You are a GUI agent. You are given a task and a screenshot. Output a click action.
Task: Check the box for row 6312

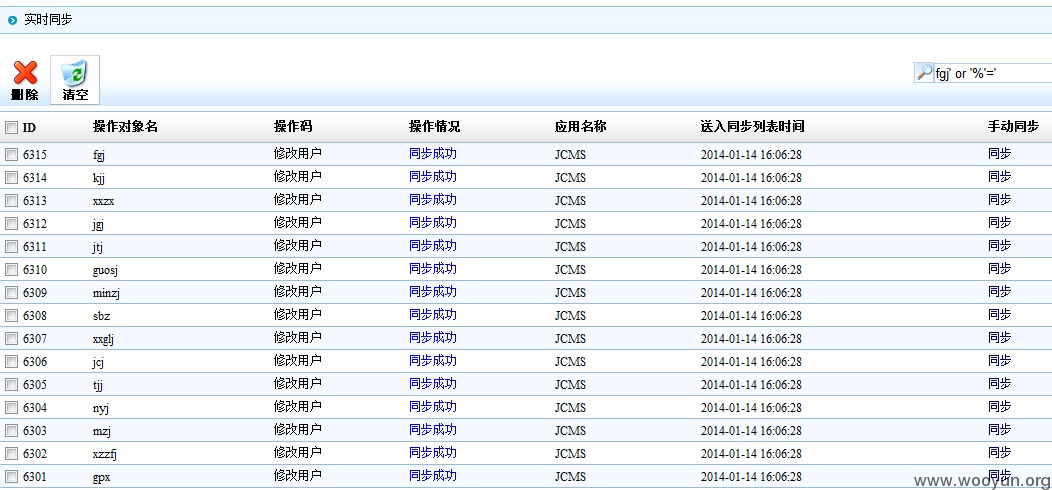11,224
